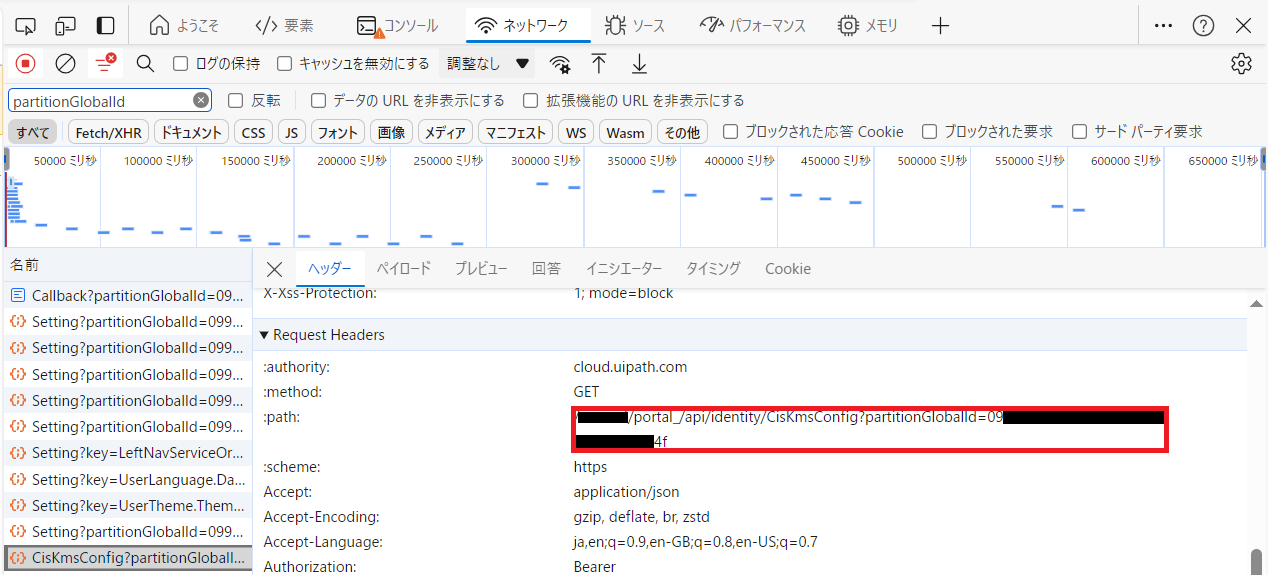Screen dimensions: 1268x575
Task: Open the DevTools more options menu
Action: 1163,26
